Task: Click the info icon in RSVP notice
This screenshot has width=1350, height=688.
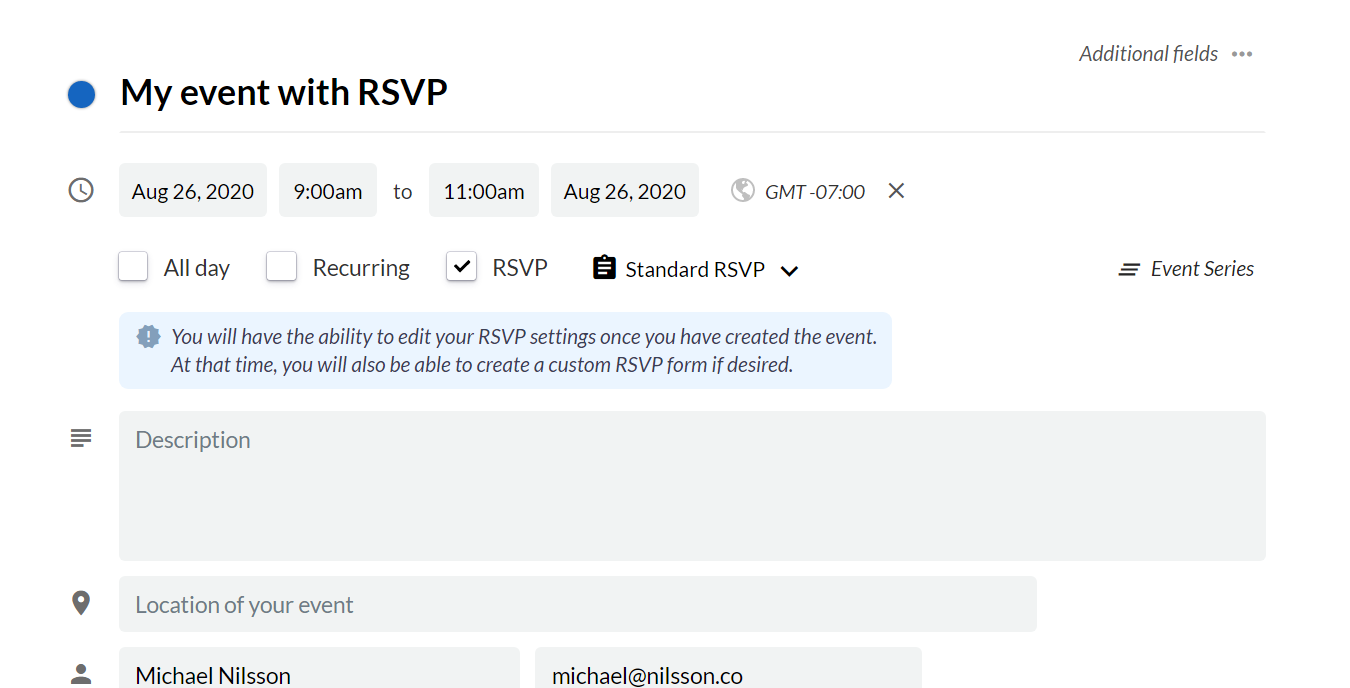Action: click(148, 336)
